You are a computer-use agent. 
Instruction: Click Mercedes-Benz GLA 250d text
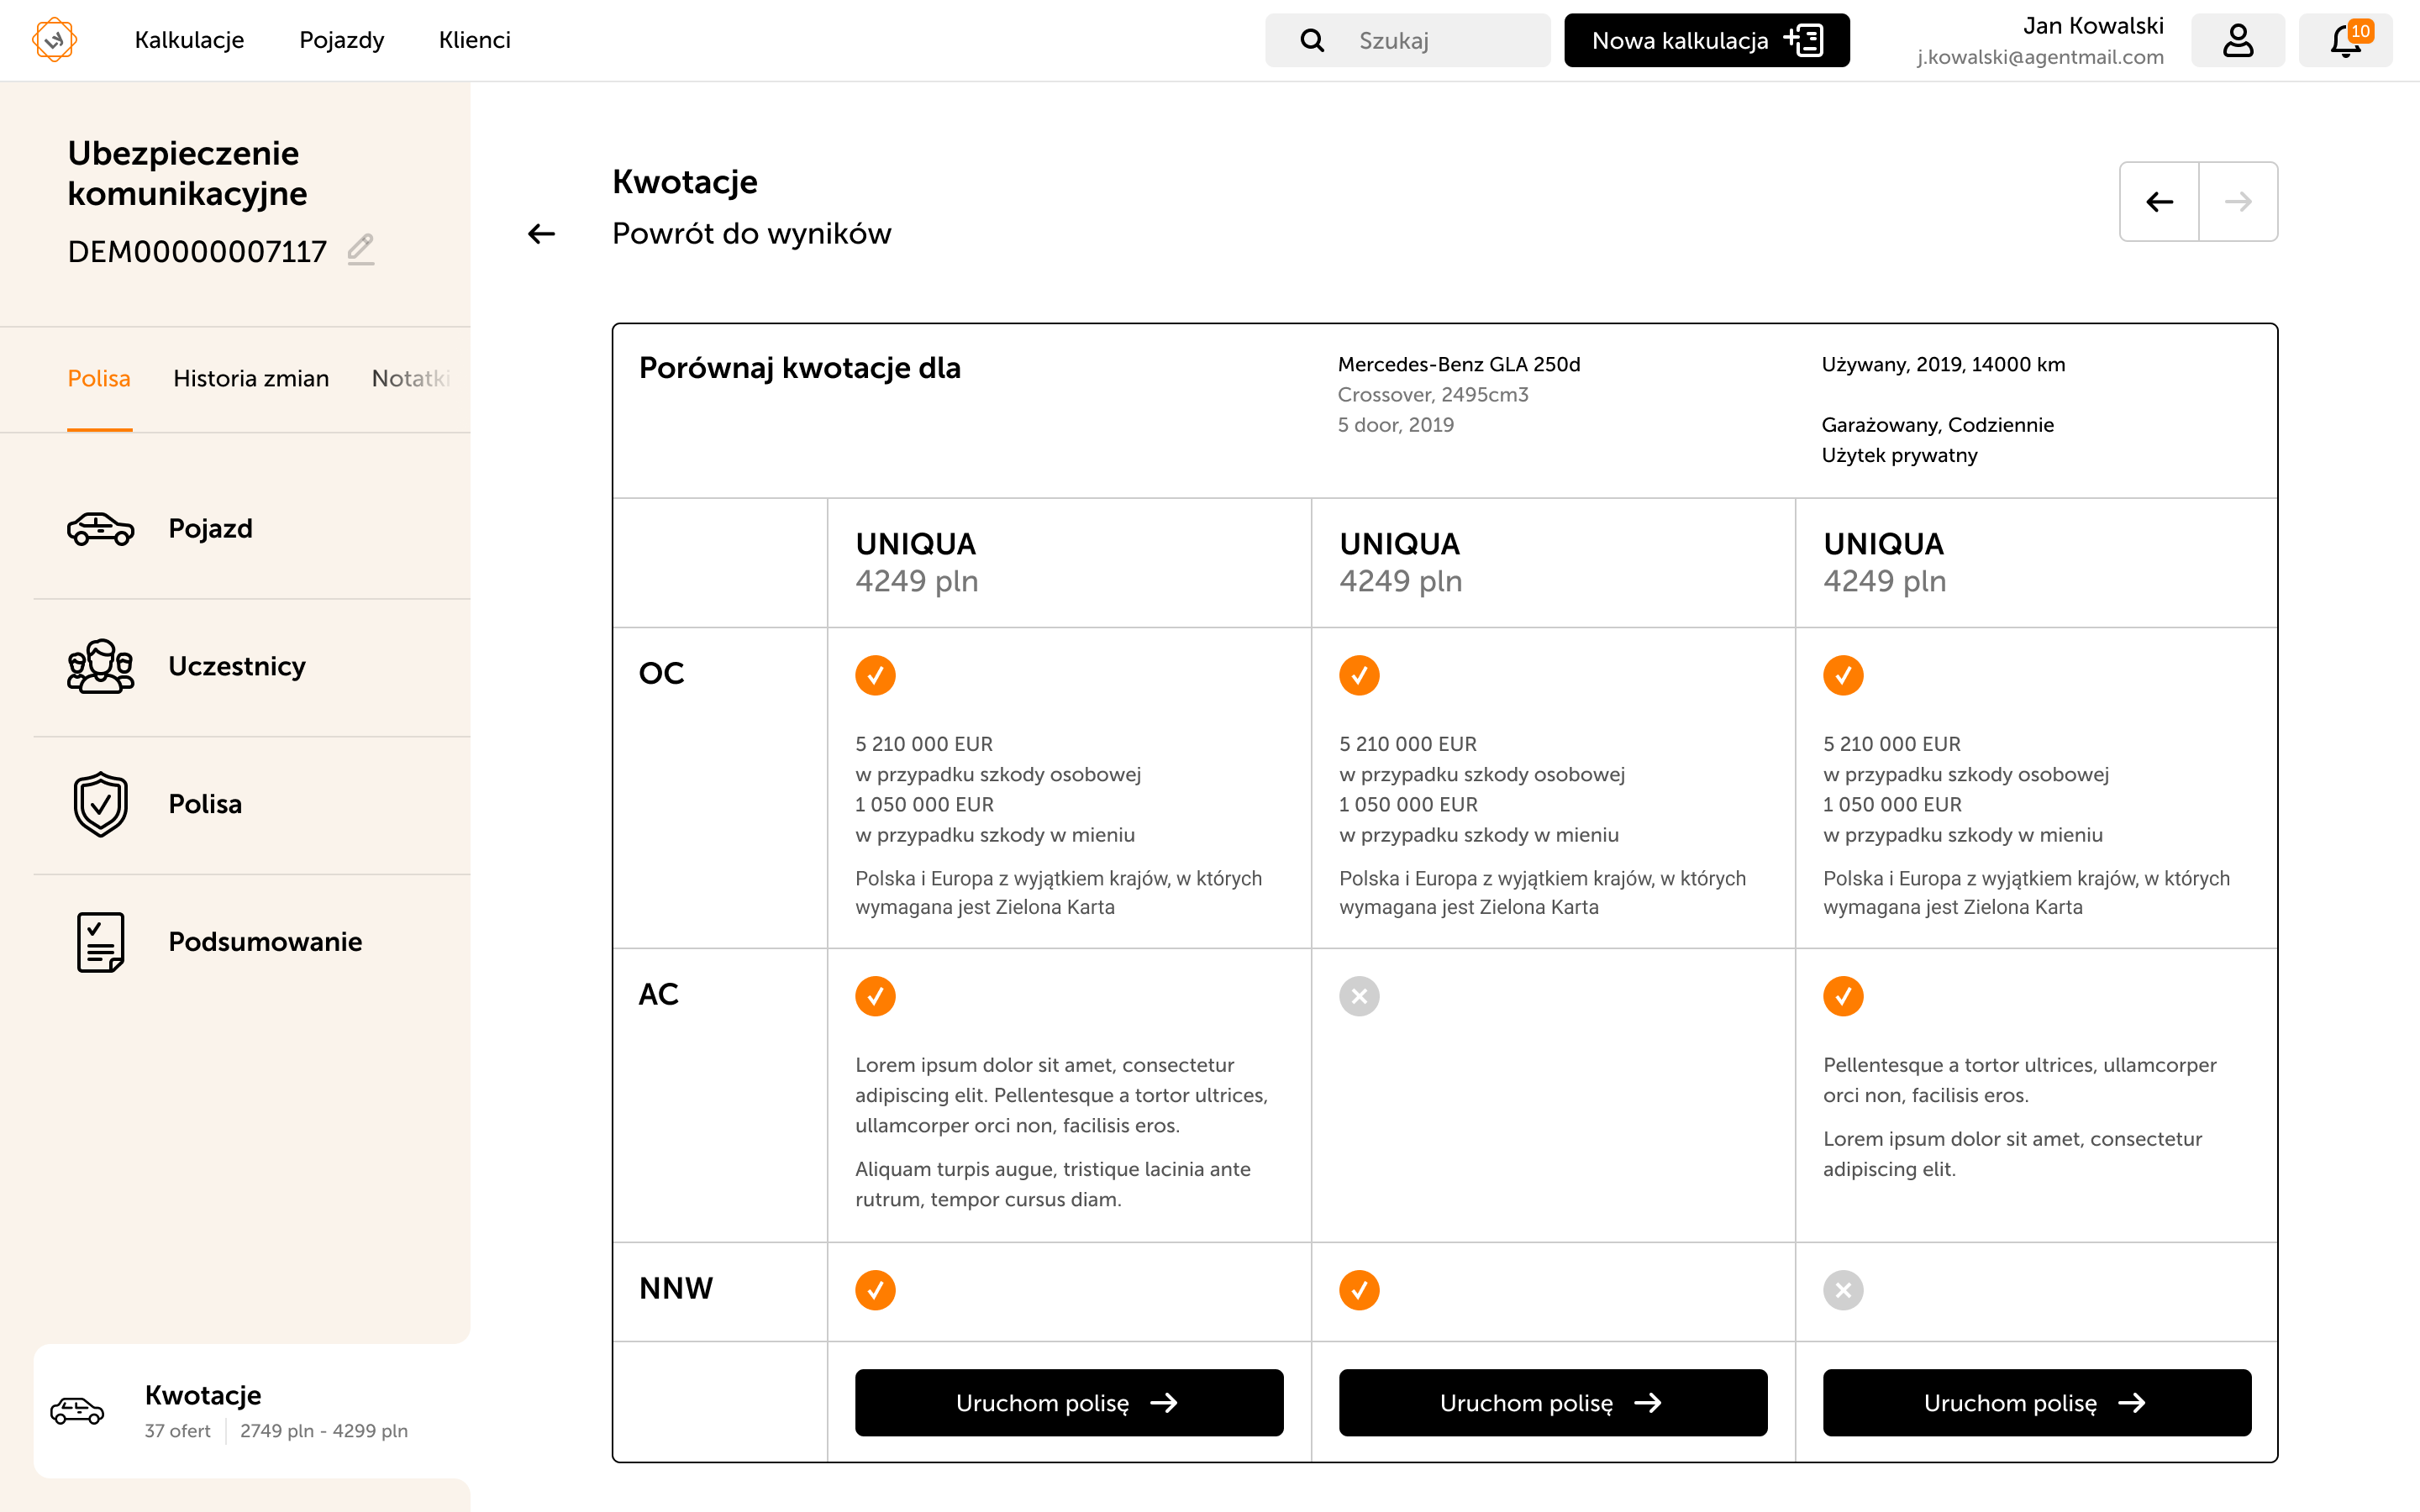(x=1459, y=364)
